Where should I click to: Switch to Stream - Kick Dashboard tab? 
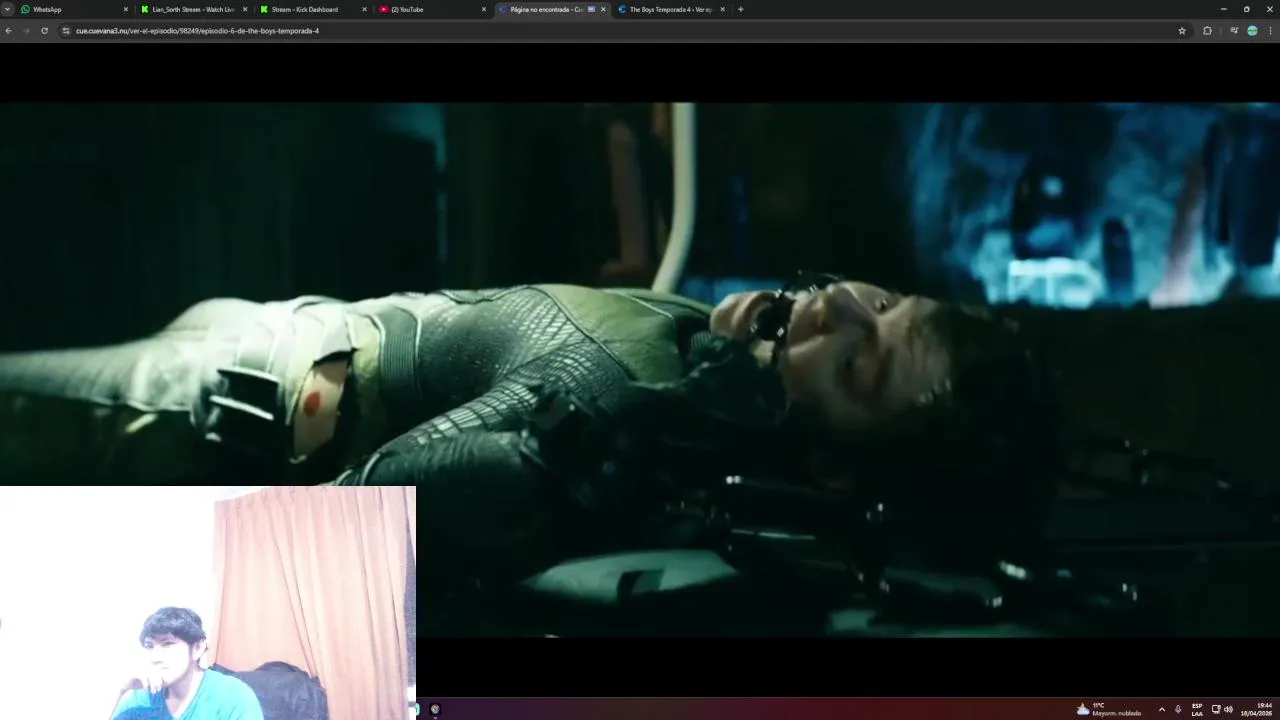pos(313,9)
